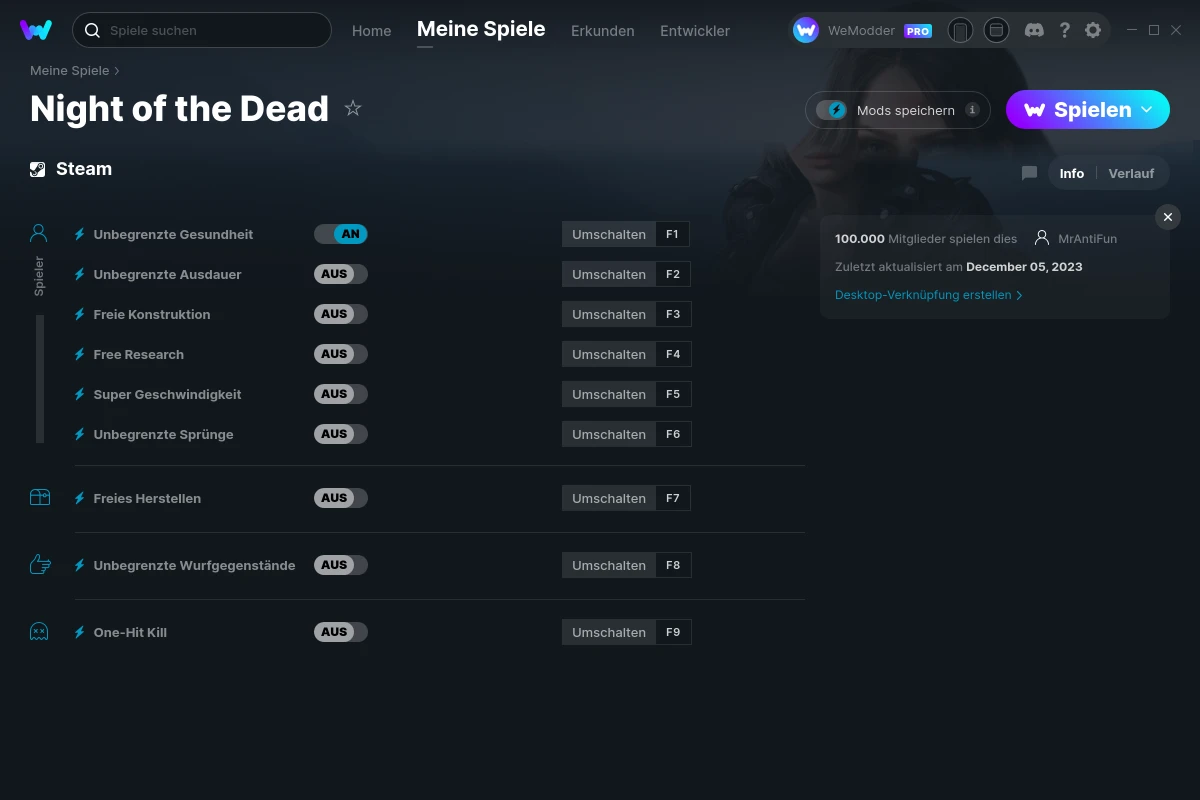The height and width of the screenshot is (800, 1200).
Task: Switch to Verlauf tab
Action: (1131, 173)
